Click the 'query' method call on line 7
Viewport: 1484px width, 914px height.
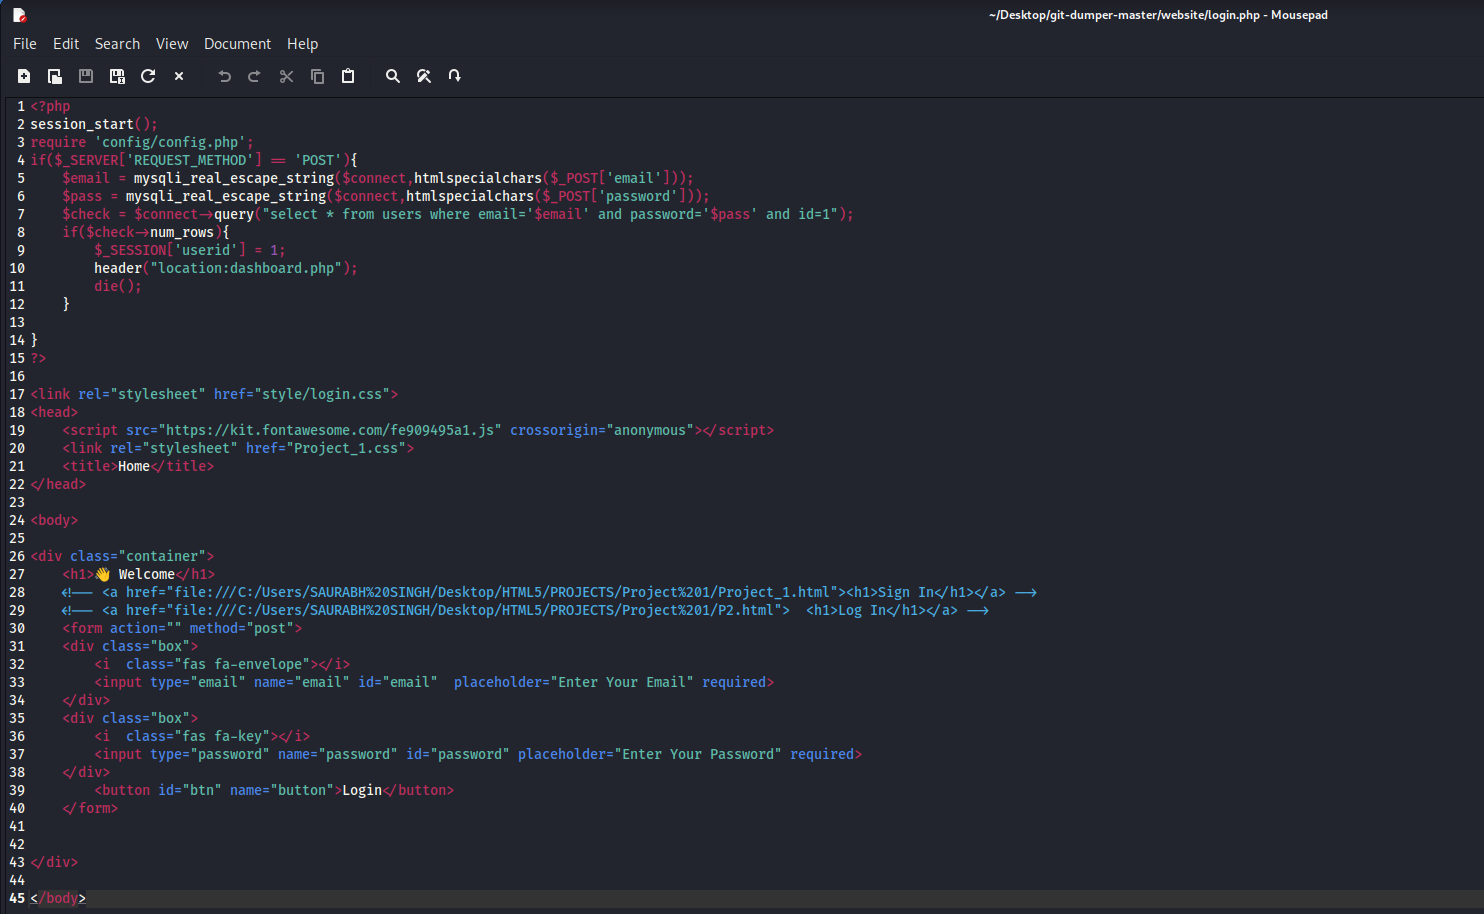tap(234, 214)
